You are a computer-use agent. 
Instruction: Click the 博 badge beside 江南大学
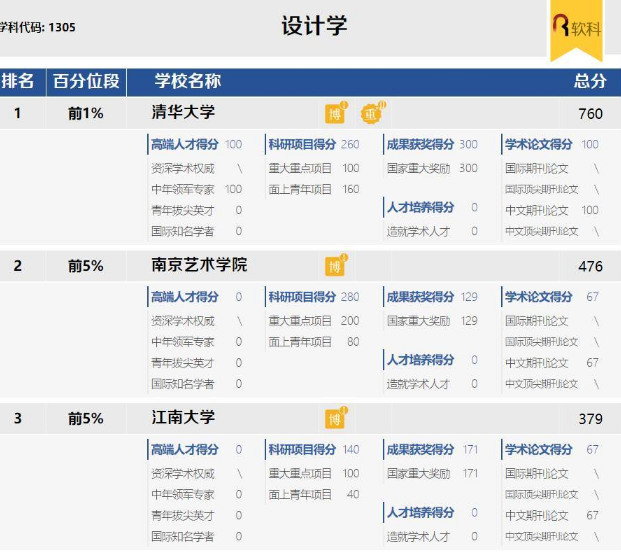click(335, 418)
